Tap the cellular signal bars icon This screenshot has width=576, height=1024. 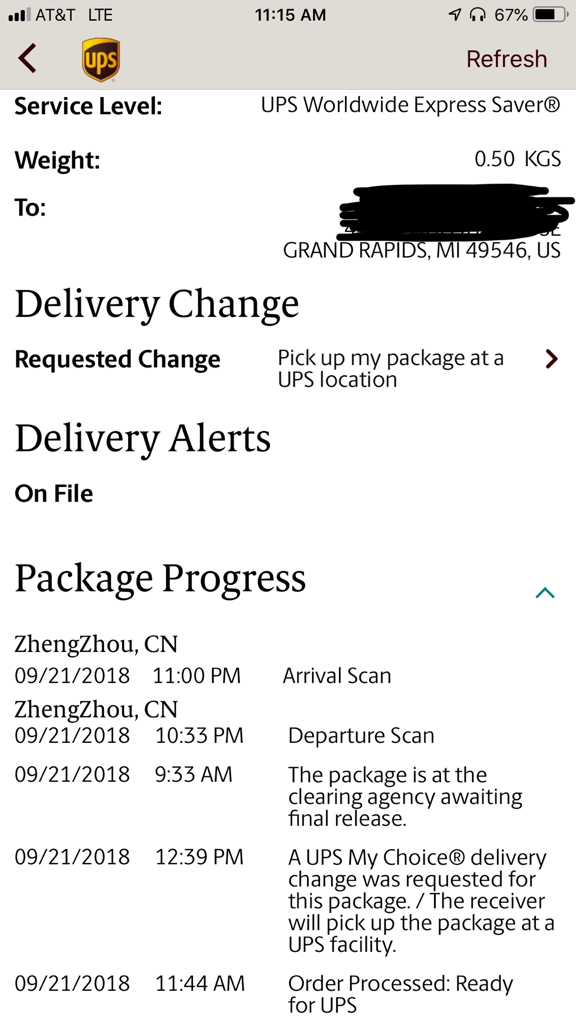(19, 14)
